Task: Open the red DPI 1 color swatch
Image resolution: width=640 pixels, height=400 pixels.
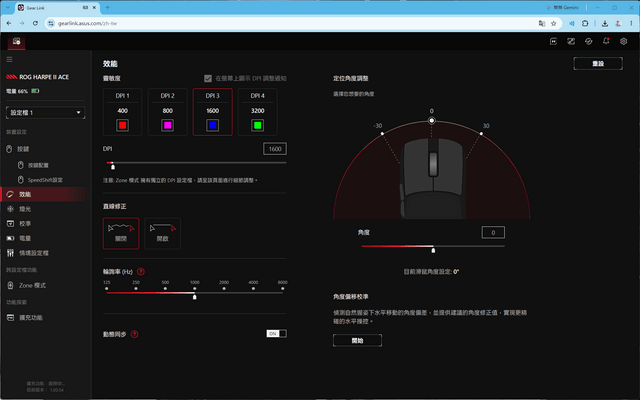Action: (x=122, y=125)
